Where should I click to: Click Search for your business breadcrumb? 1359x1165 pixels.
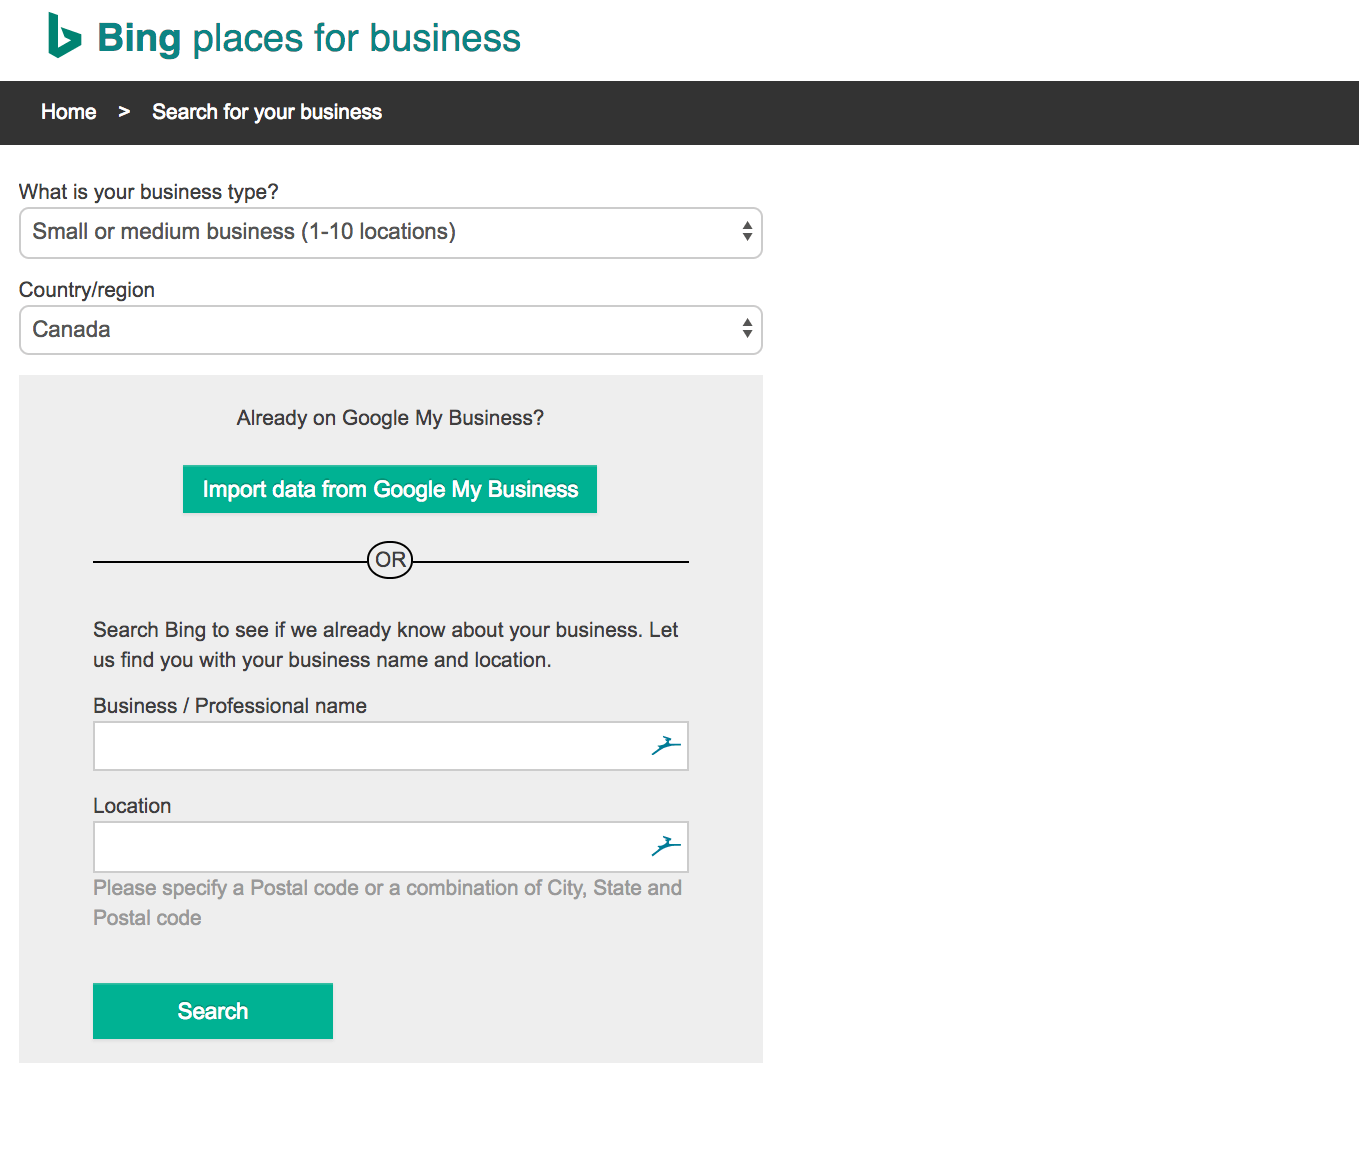coord(267,112)
